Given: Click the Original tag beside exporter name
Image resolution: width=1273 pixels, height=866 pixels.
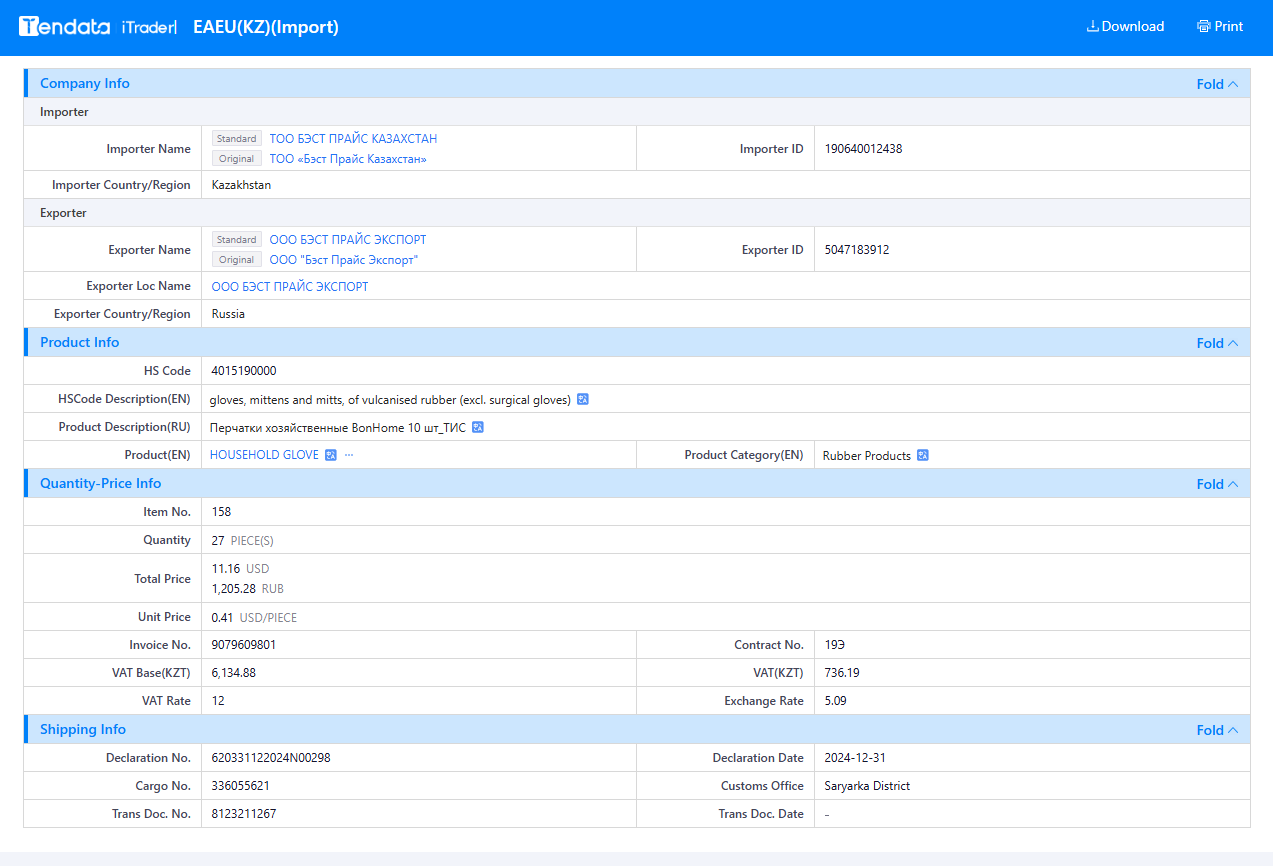Looking at the screenshot, I should point(237,260).
